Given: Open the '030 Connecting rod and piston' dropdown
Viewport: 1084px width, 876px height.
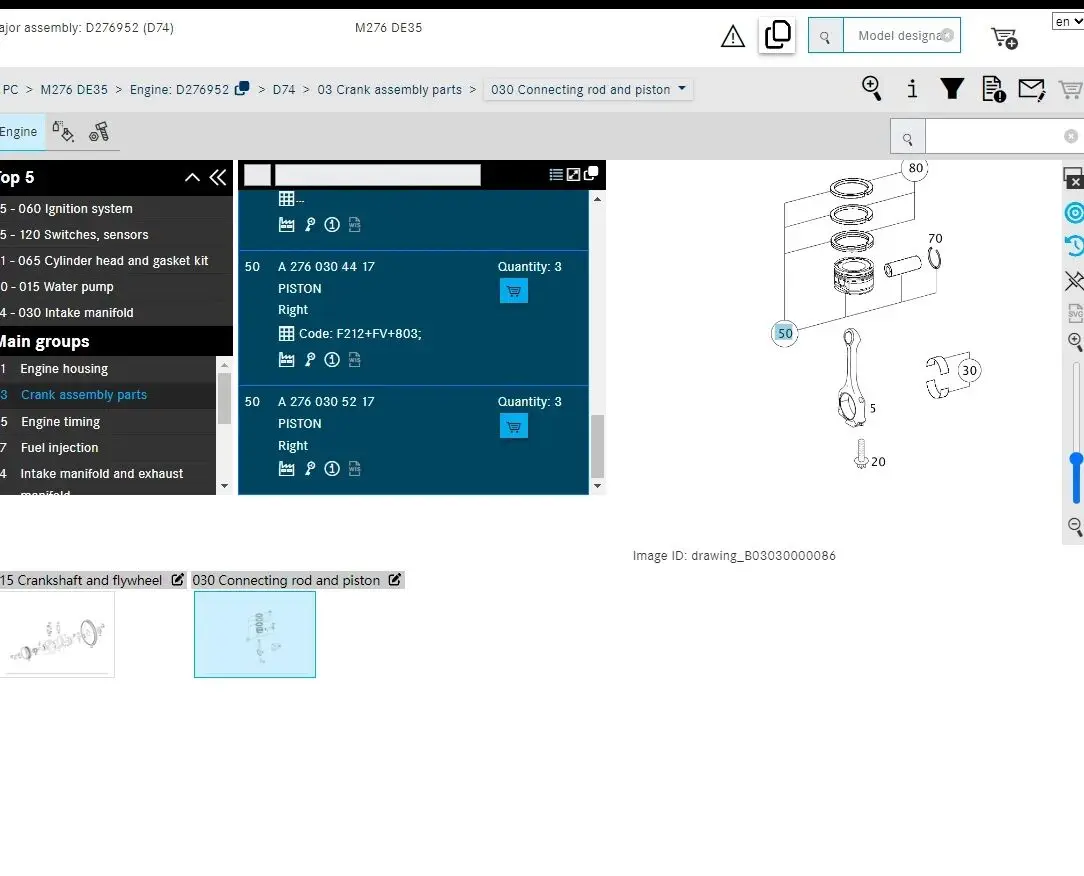Looking at the screenshot, I should (x=589, y=89).
